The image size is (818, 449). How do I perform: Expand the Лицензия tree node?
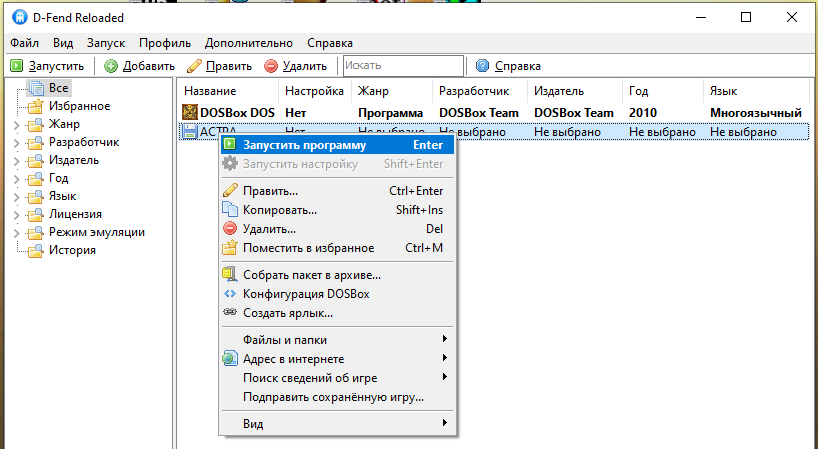pyautogui.click(x=16, y=214)
